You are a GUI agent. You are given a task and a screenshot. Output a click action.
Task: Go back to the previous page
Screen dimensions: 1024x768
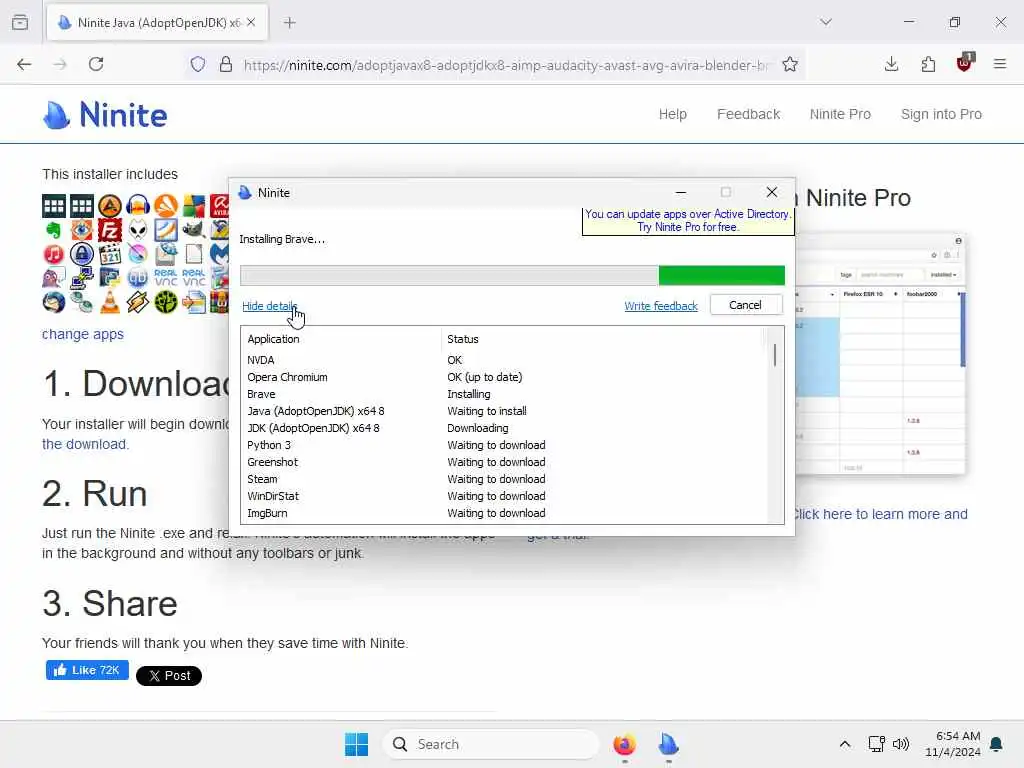[x=24, y=64]
